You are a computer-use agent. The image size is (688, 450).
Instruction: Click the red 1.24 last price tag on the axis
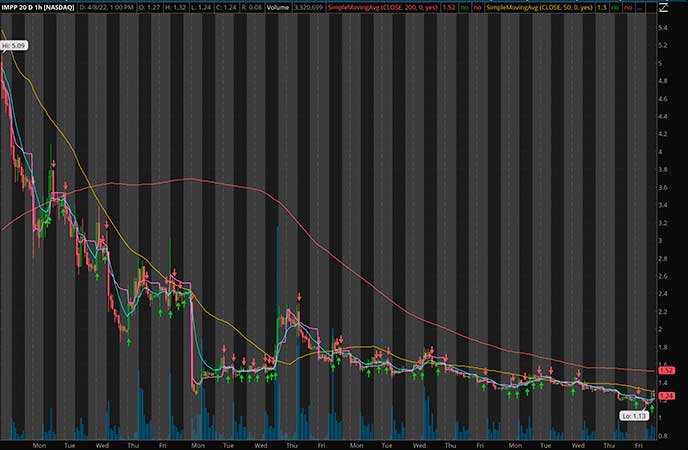coord(667,396)
